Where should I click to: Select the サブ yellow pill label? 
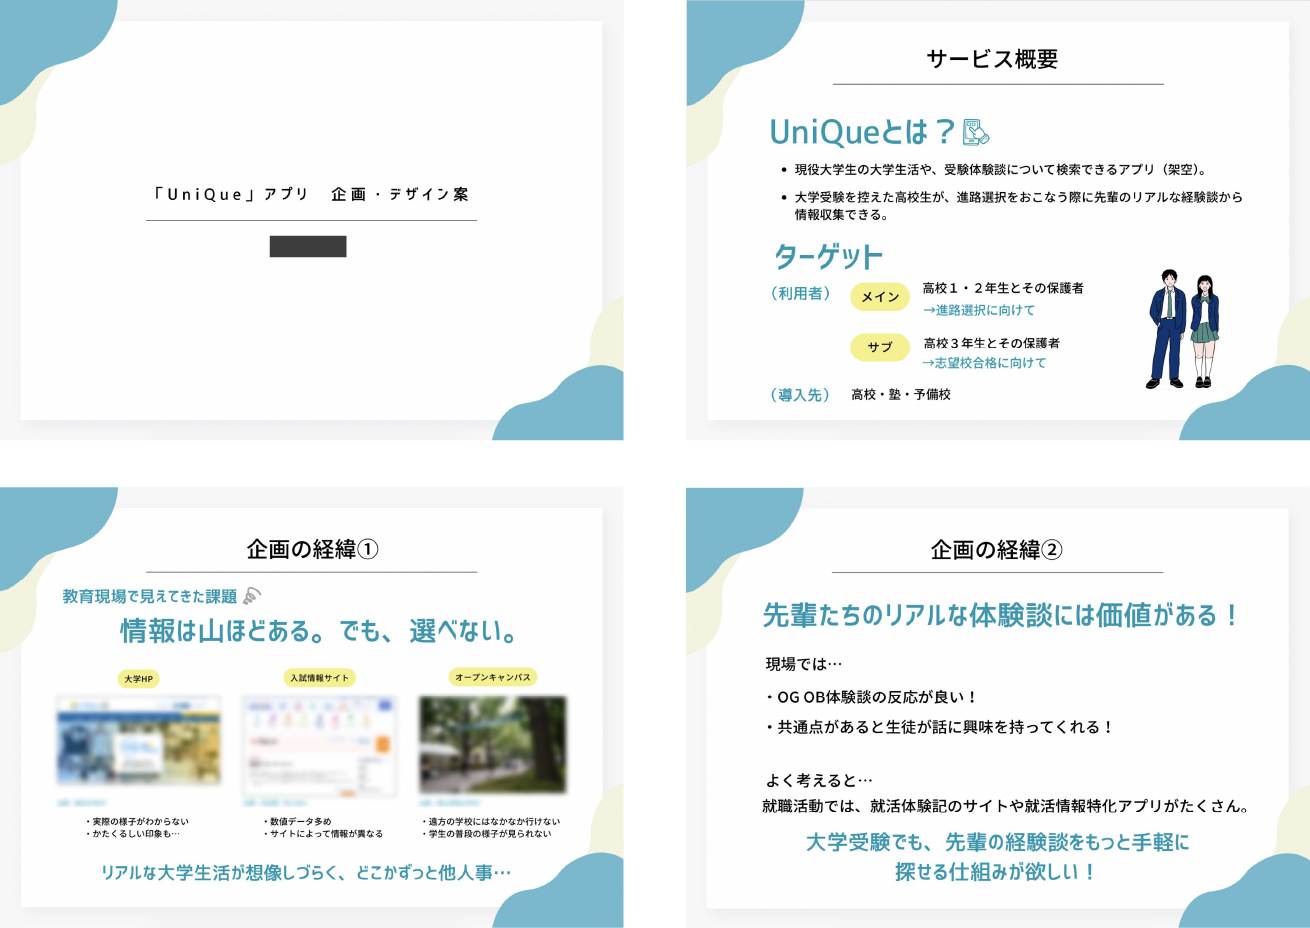coord(880,347)
